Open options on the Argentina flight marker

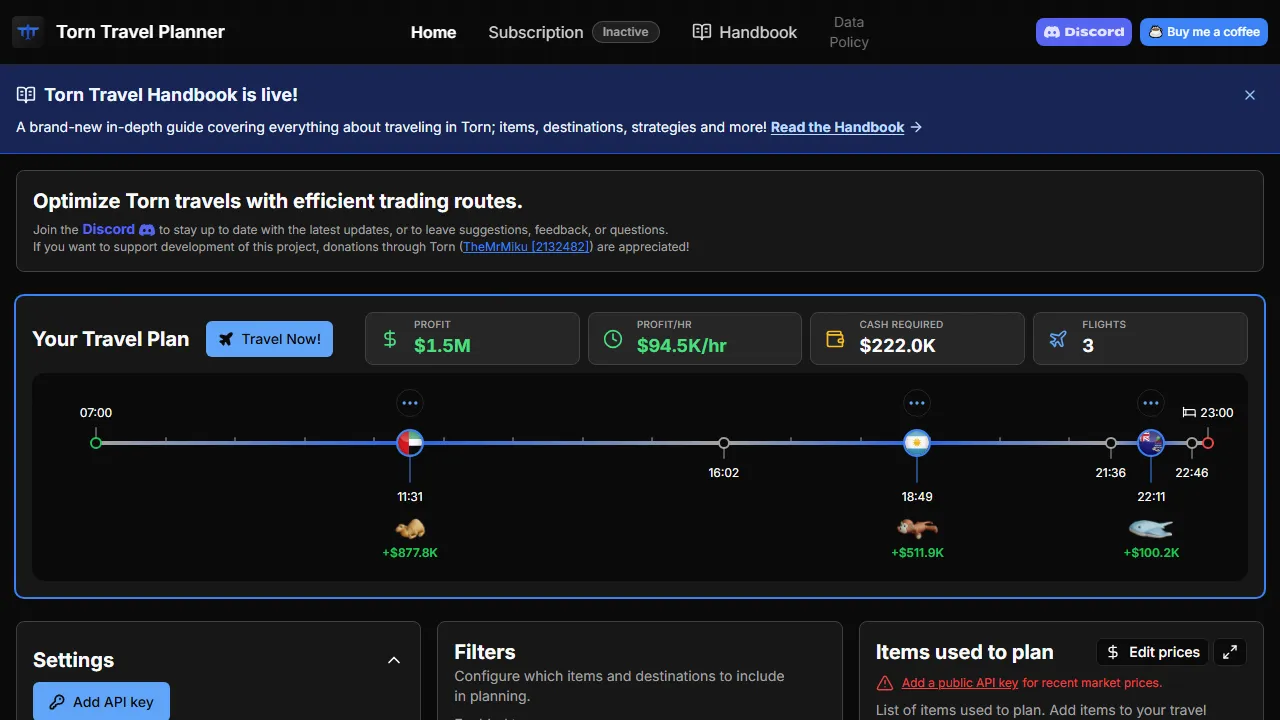point(917,402)
